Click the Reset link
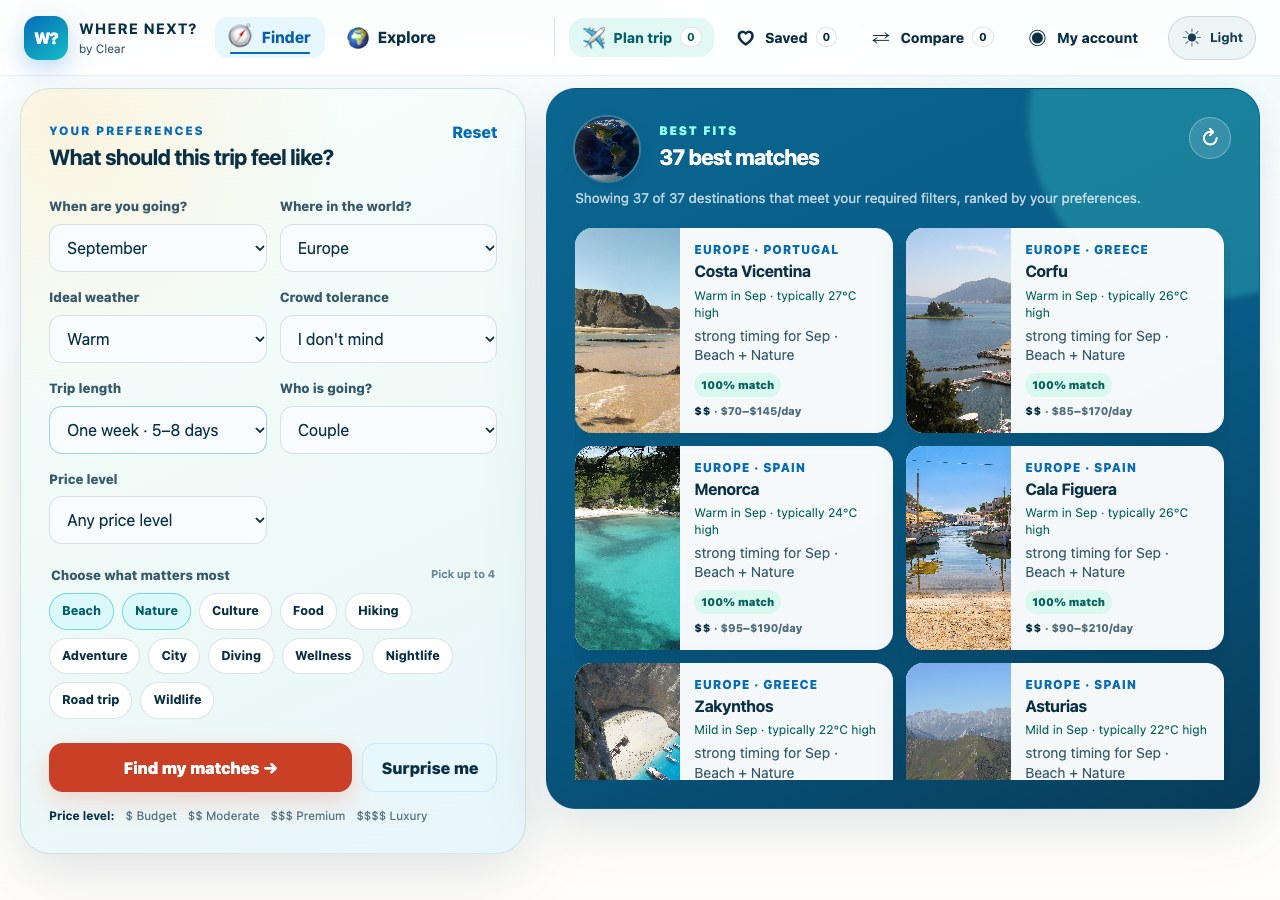Screen dimensions: 1280x900 [474, 132]
